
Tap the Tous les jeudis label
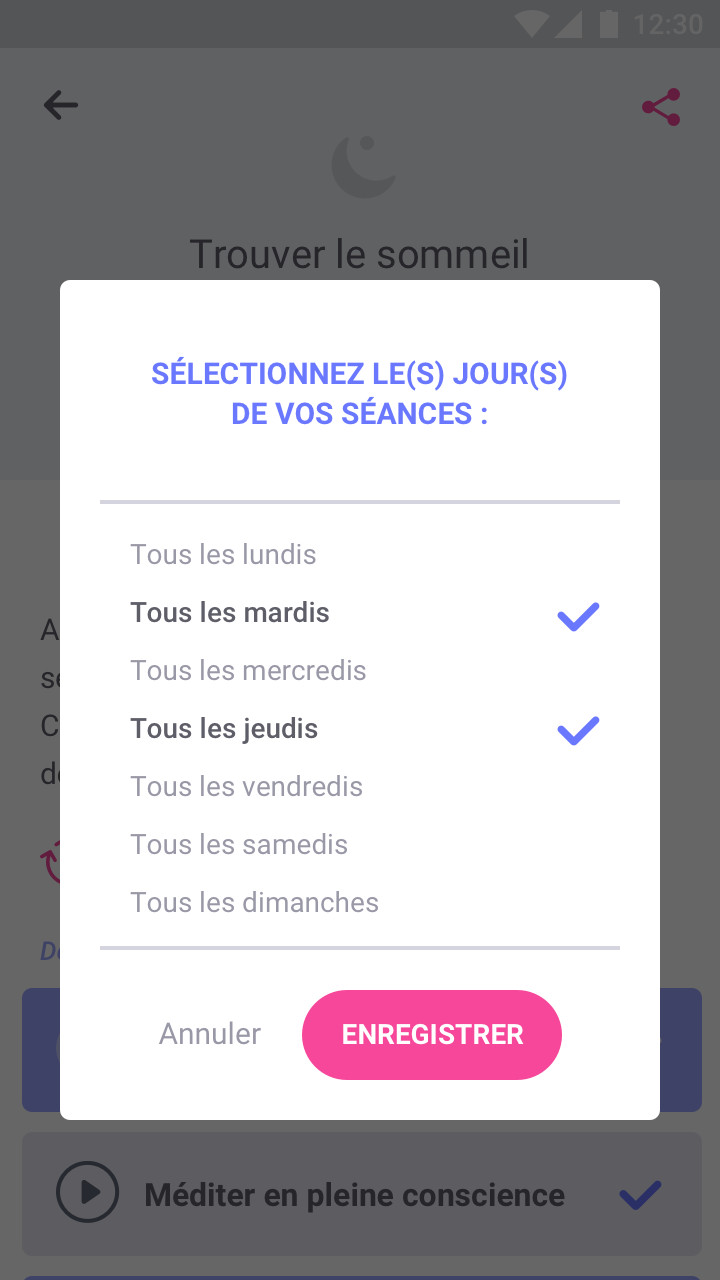tap(224, 729)
